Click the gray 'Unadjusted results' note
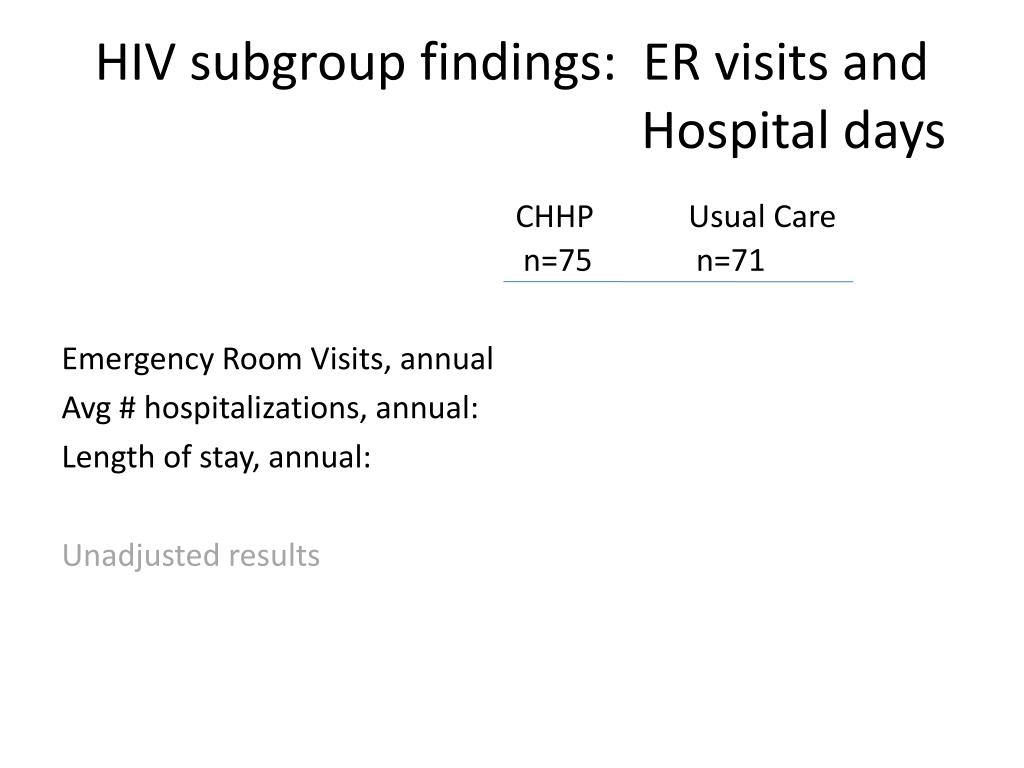The height and width of the screenshot is (768, 1024). coord(191,556)
